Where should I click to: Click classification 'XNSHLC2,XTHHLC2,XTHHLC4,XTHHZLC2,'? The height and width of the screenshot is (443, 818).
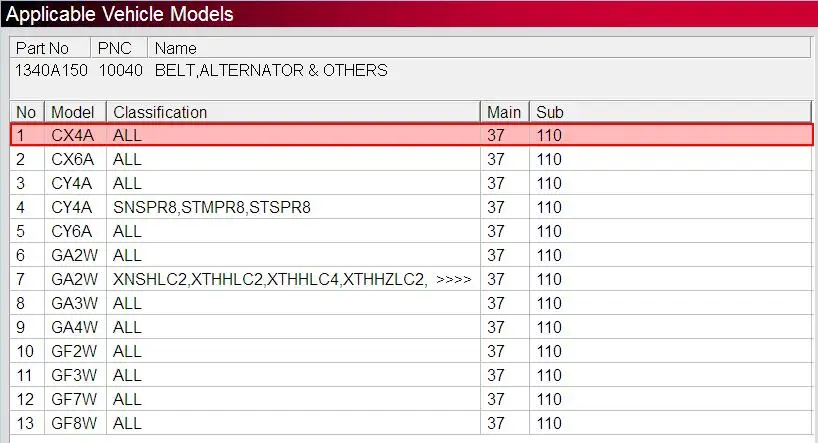click(x=270, y=279)
